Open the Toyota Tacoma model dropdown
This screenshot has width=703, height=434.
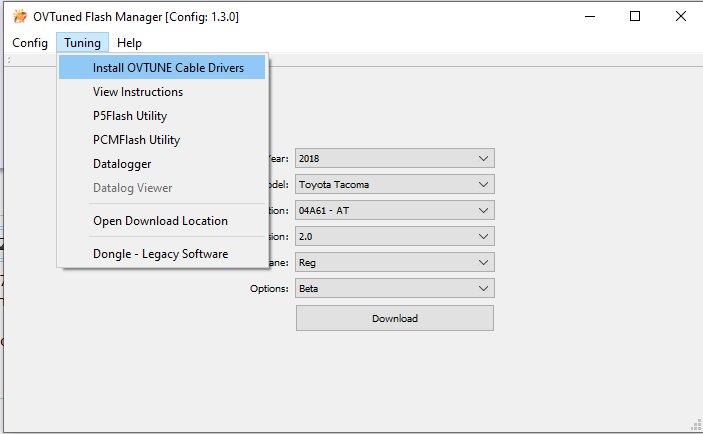[395, 184]
